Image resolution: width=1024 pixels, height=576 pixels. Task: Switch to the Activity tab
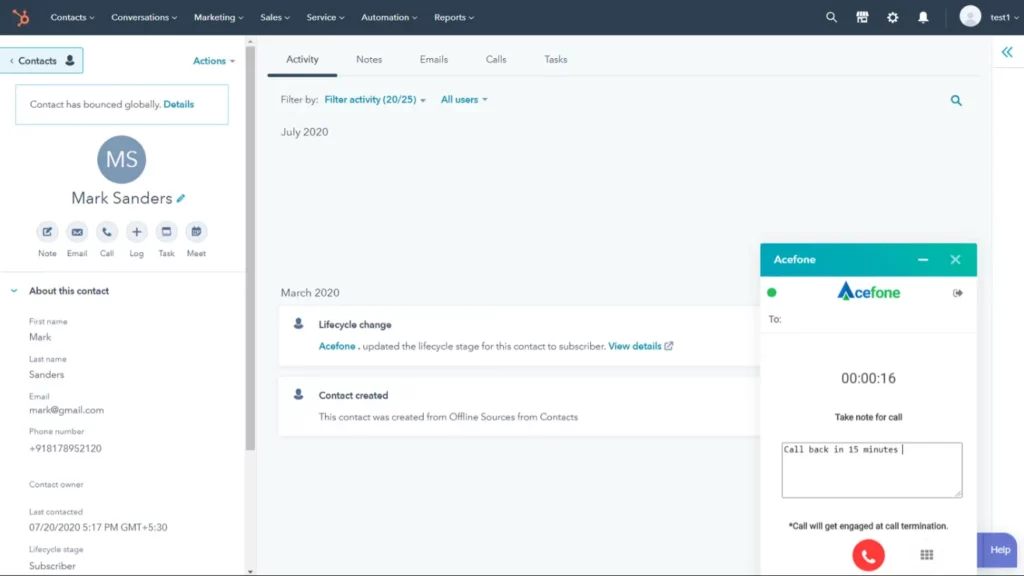tap(302, 59)
